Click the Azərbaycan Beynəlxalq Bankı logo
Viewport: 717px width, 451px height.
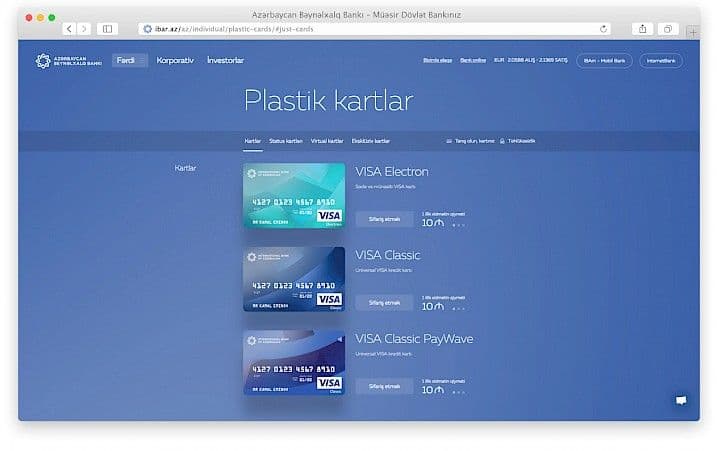[69, 61]
